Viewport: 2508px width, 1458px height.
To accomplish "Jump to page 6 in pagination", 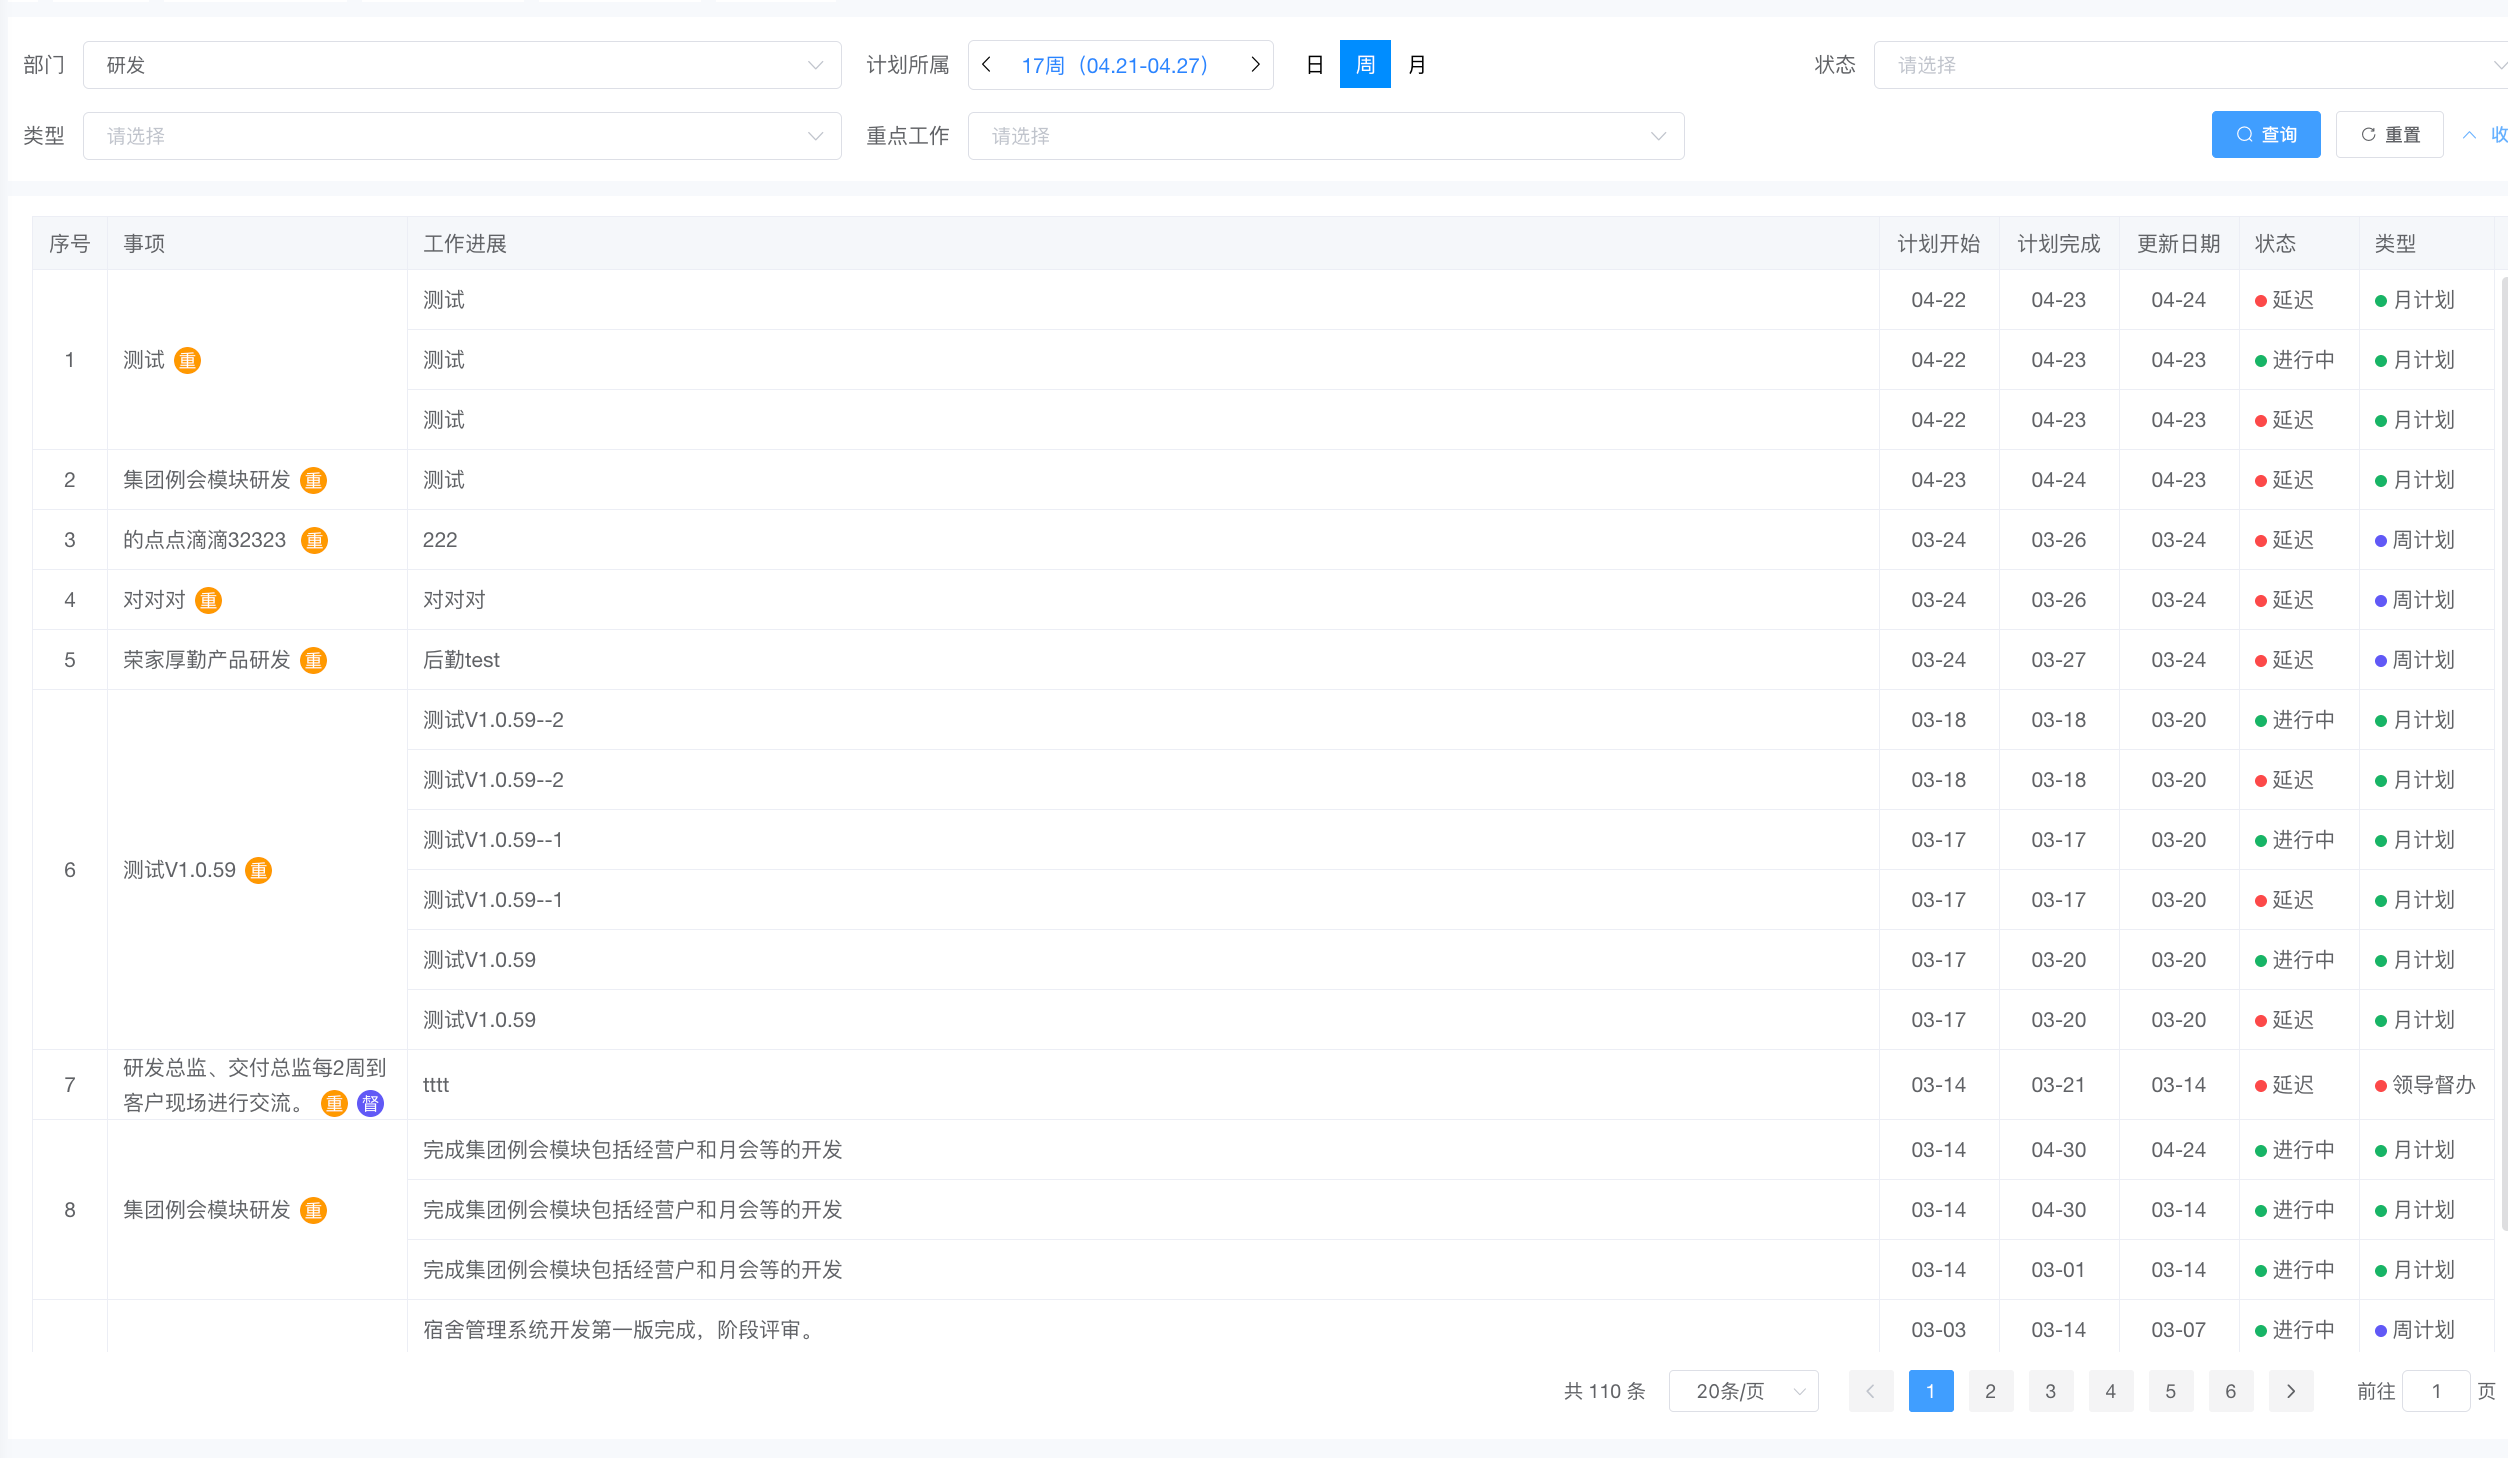I will (x=2230, y=1391).
